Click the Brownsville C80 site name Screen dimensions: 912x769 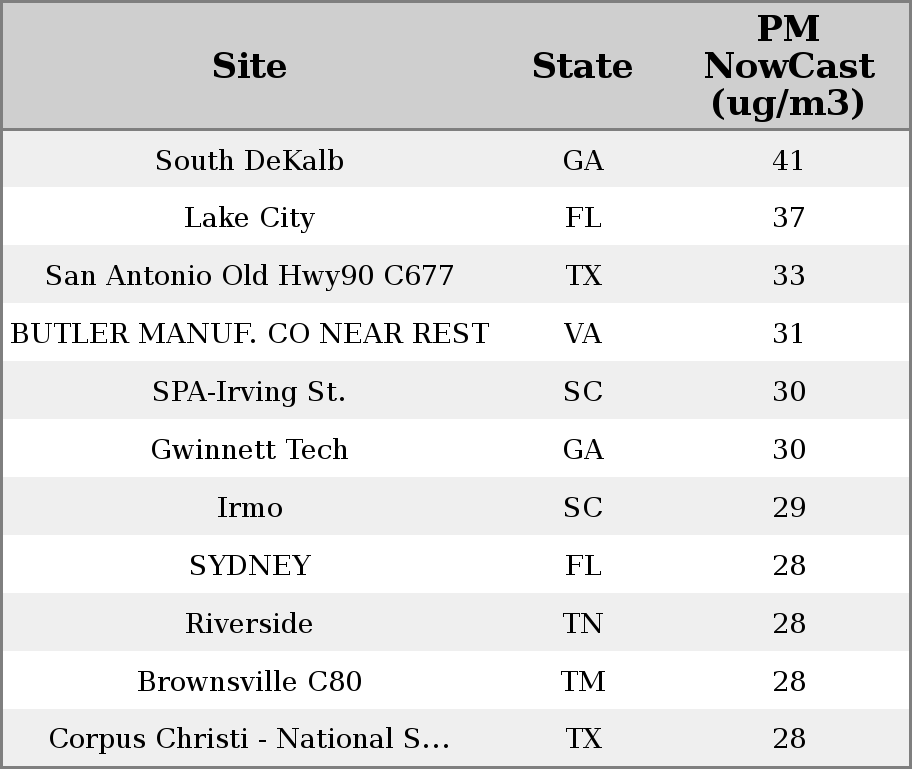coord(249,682)
